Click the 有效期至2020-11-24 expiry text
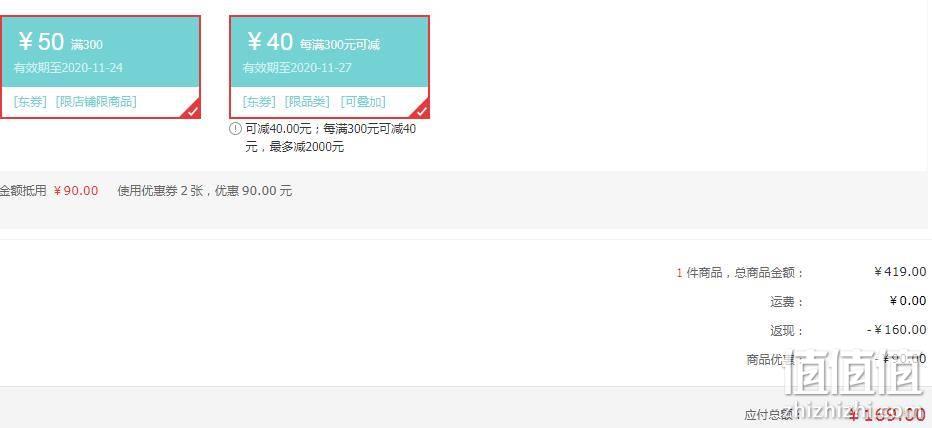932x428 pixels. (68, 68)
